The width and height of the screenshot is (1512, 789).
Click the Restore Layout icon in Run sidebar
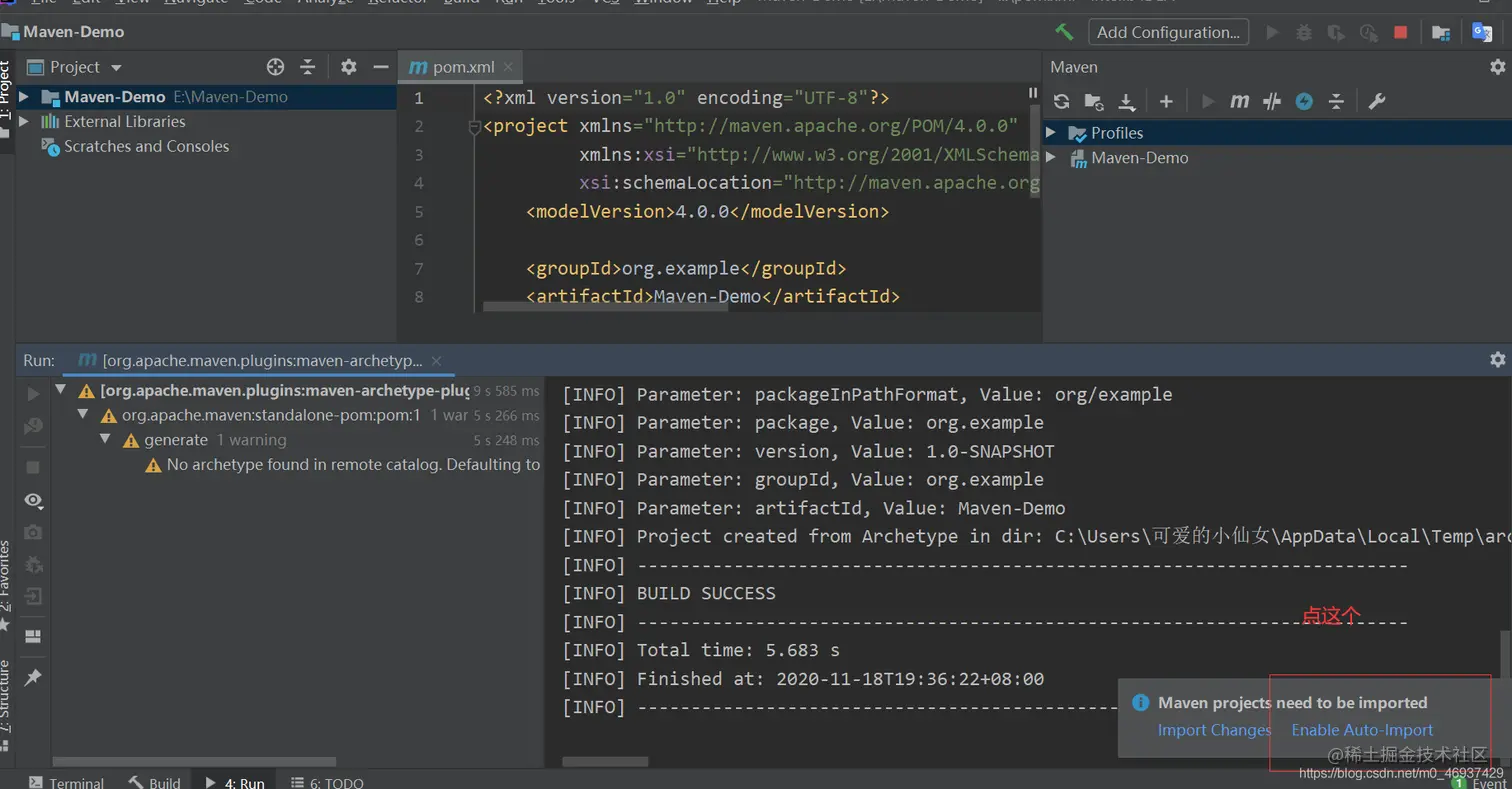pos(33,636)
